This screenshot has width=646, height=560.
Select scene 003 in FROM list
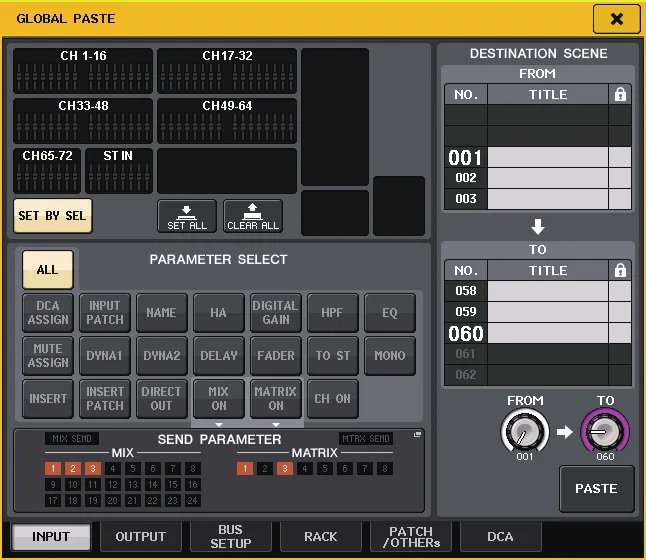(538, 199)
